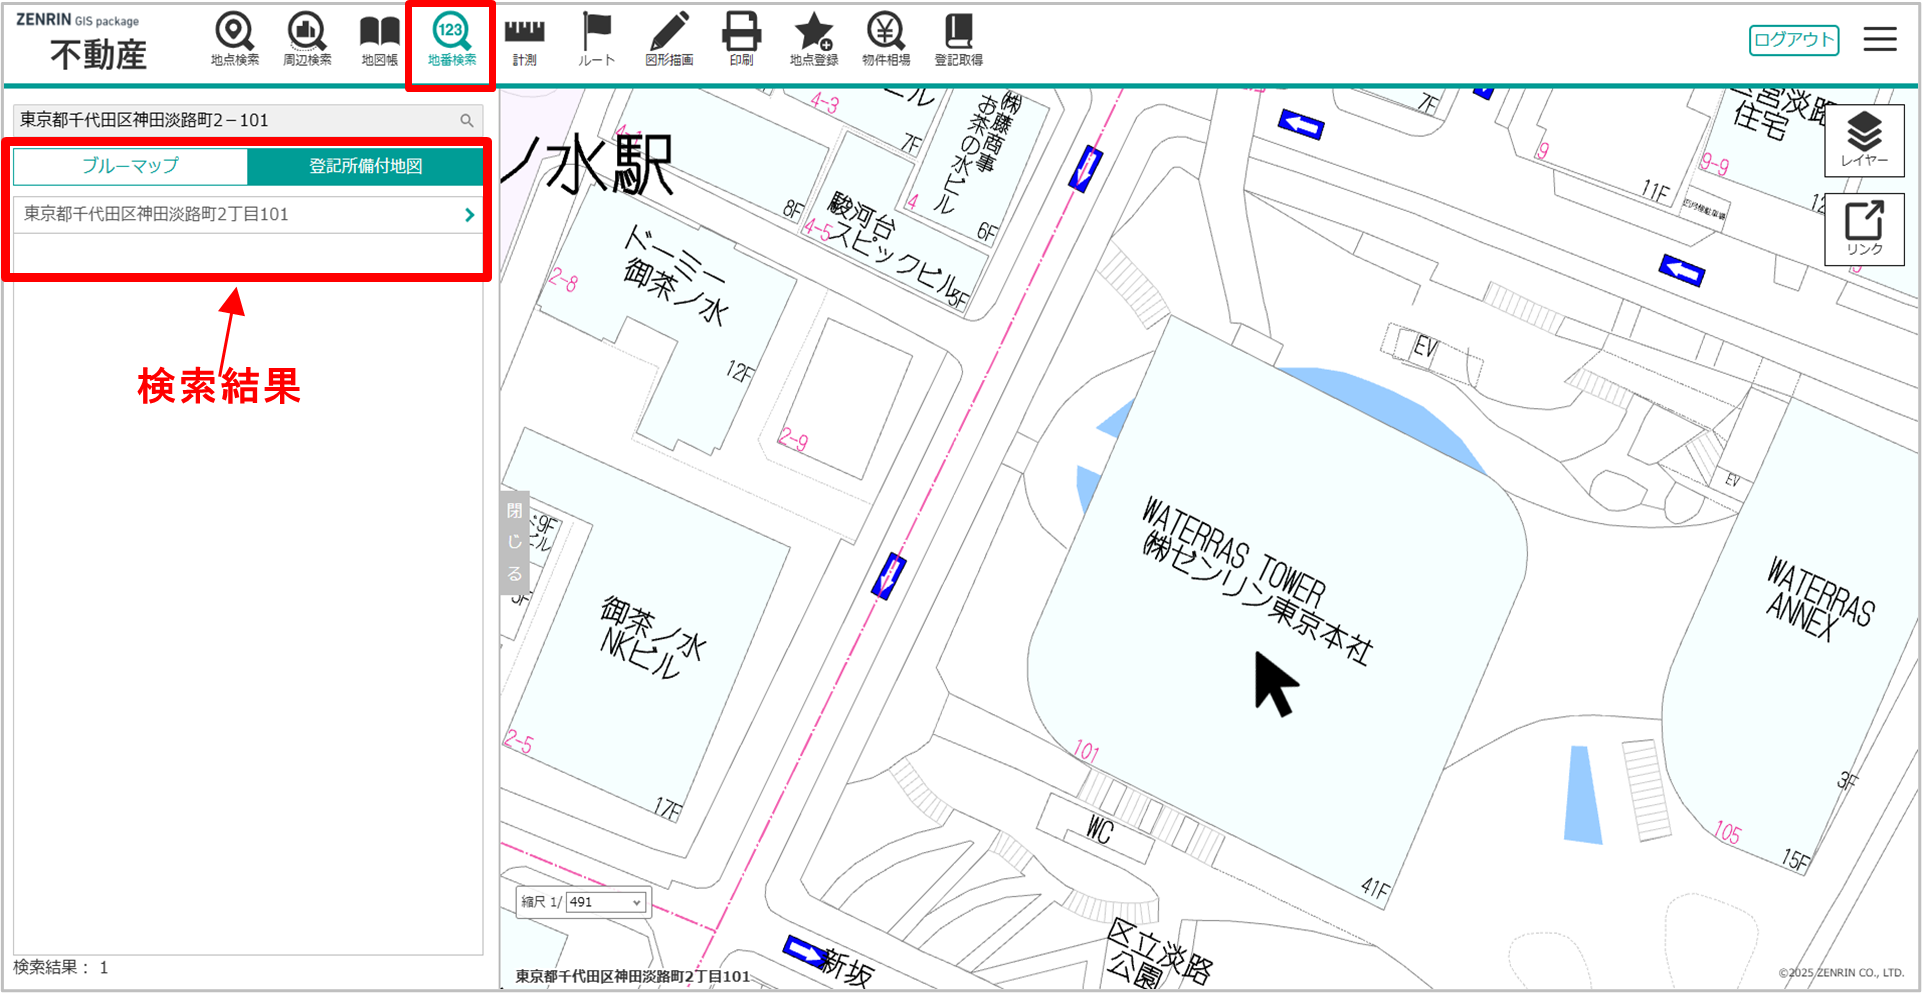This screenshot has height=993, width=1922.
Task: Click the 印刷 print icon
Action: pyautogui.click(x=741, y=40)
